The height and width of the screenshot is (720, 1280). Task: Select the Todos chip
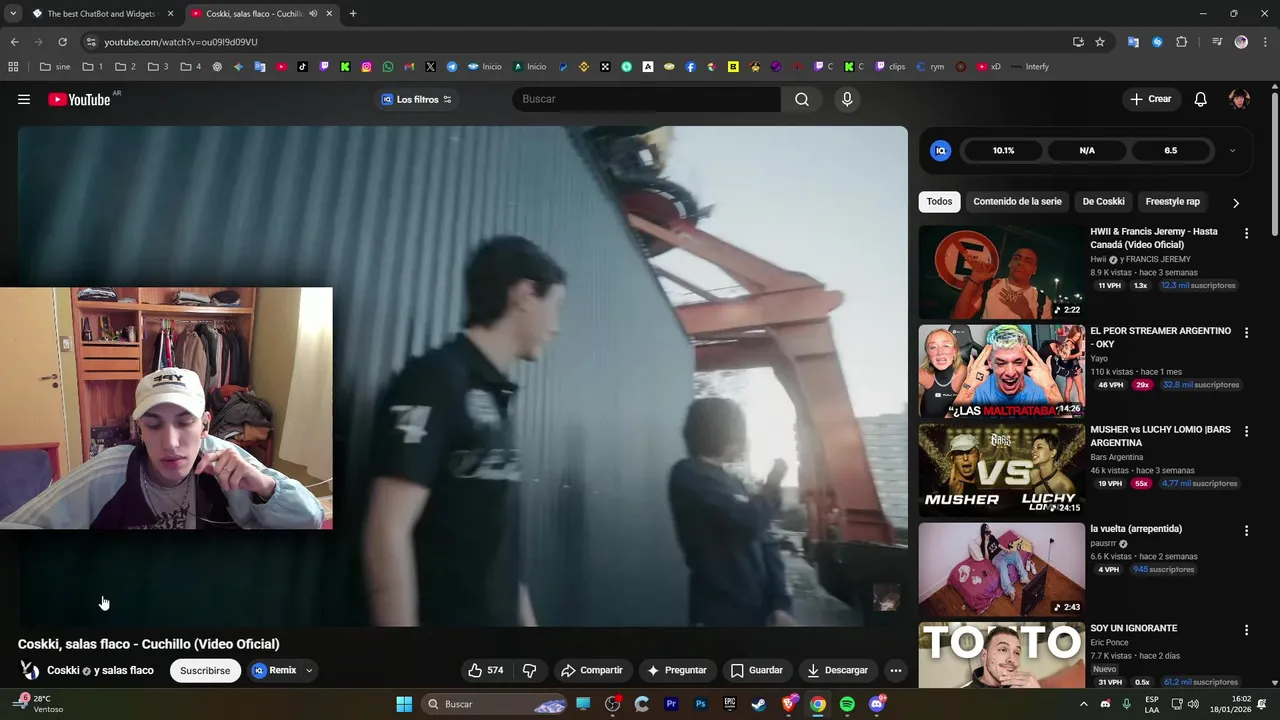pyautogui.click(x=939, y=202)
